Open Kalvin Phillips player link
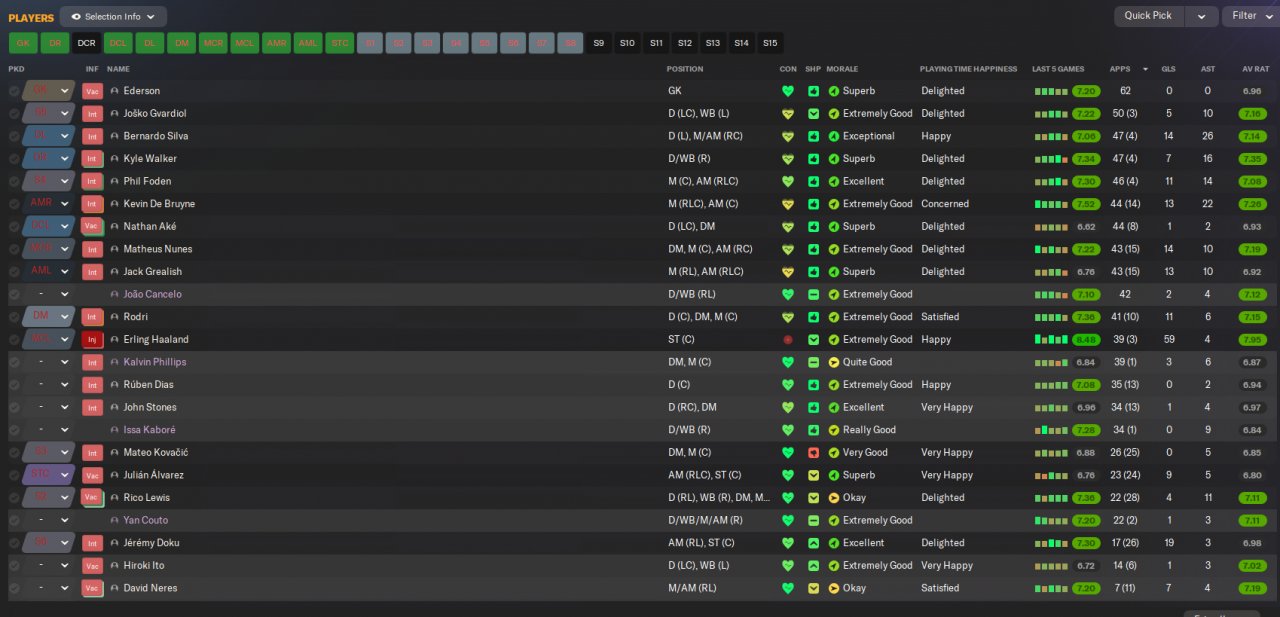 (155, 362)
